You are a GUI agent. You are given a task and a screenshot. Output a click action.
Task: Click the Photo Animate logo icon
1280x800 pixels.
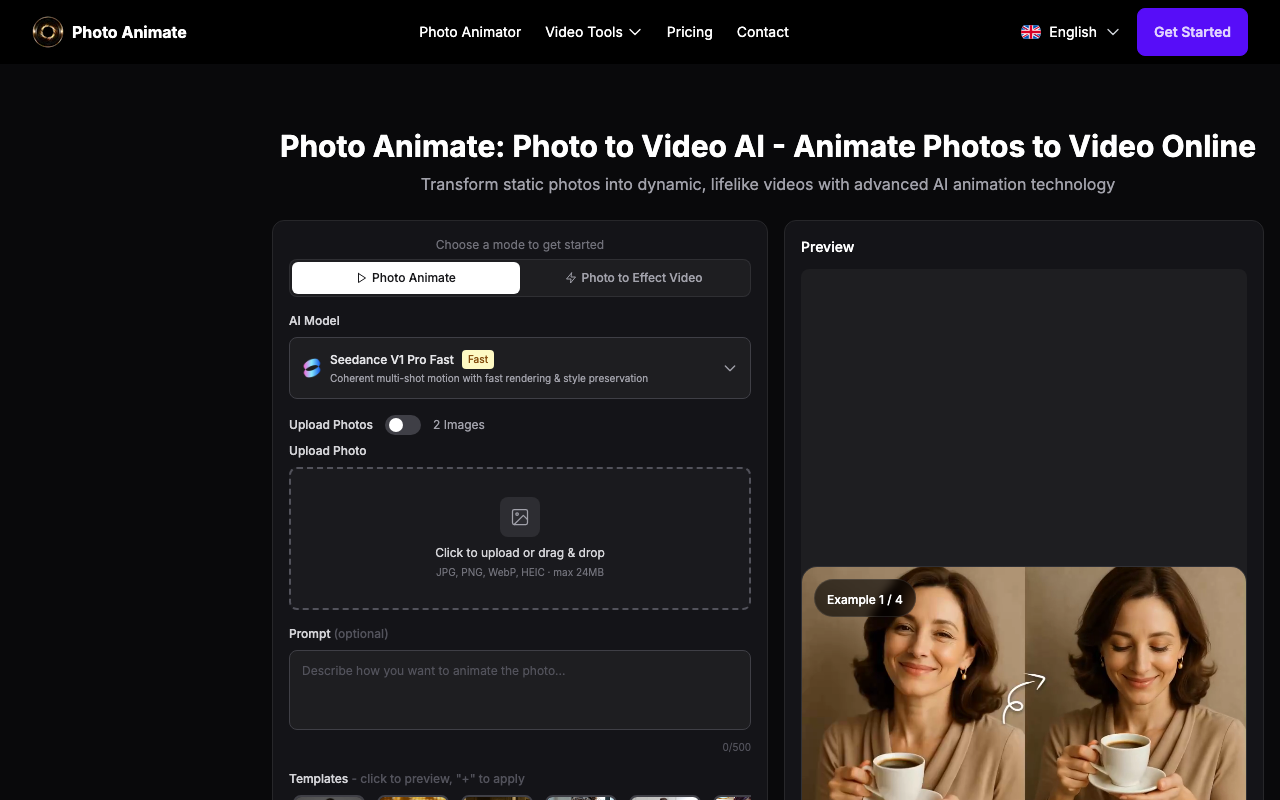[48, 32]
